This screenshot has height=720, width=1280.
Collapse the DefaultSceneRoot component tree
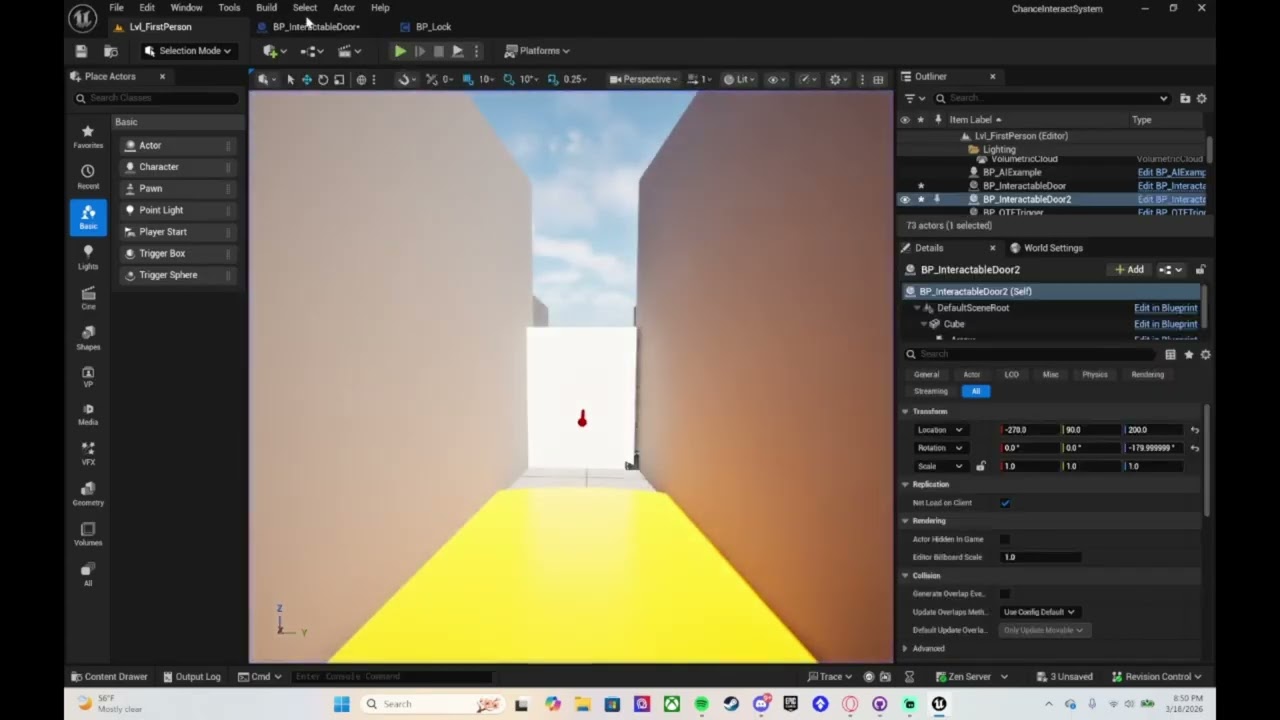[x=916, y=308]
